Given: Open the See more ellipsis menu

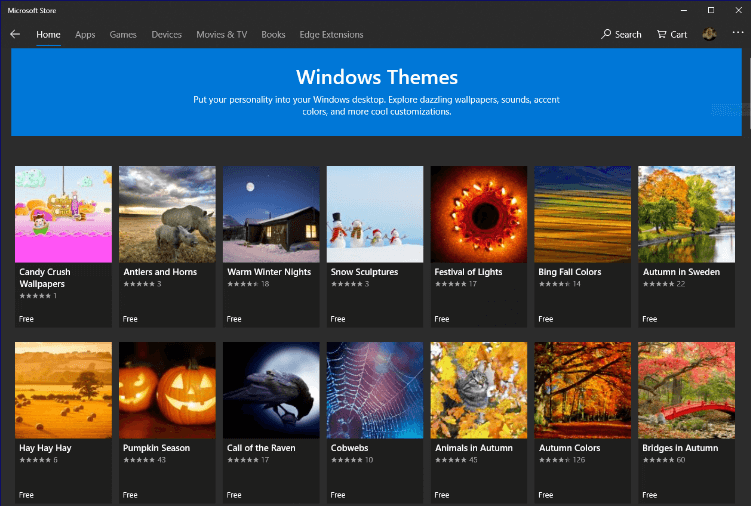Looking at the screenshot, I should click(x=738, y=33).
